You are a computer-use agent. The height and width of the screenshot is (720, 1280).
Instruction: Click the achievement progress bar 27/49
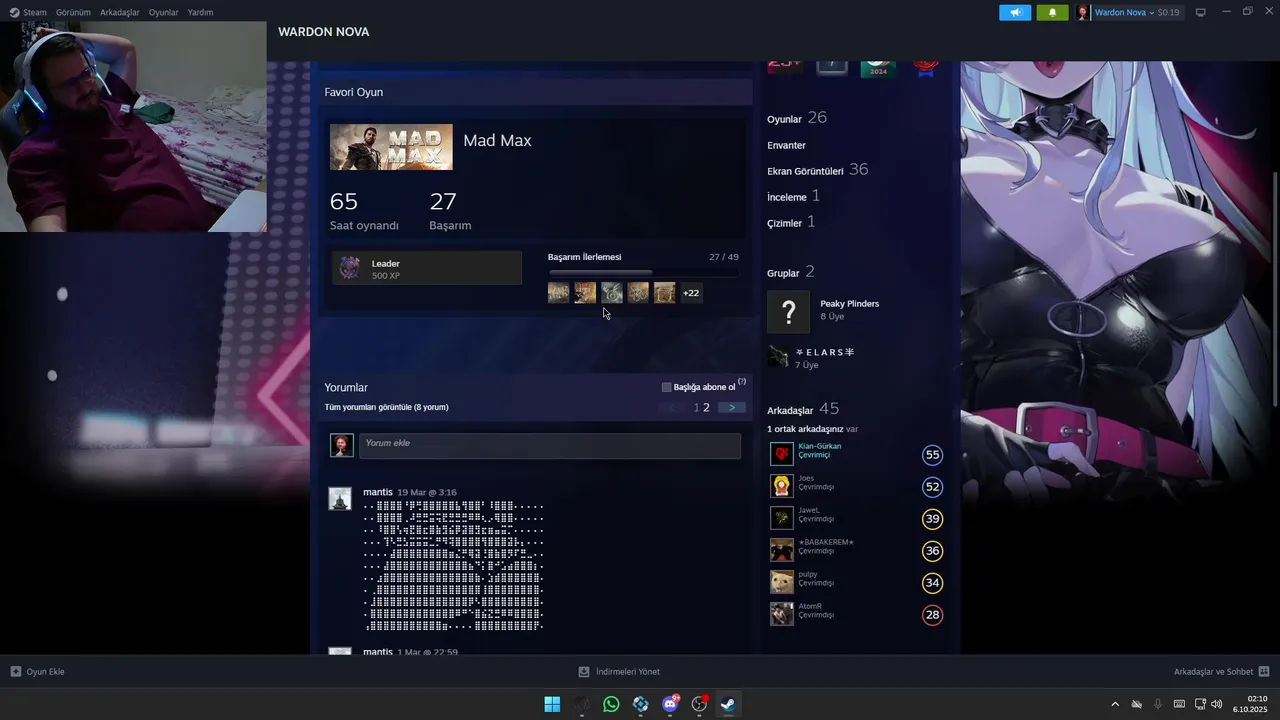pyautogui.click(x=643, y=272)
